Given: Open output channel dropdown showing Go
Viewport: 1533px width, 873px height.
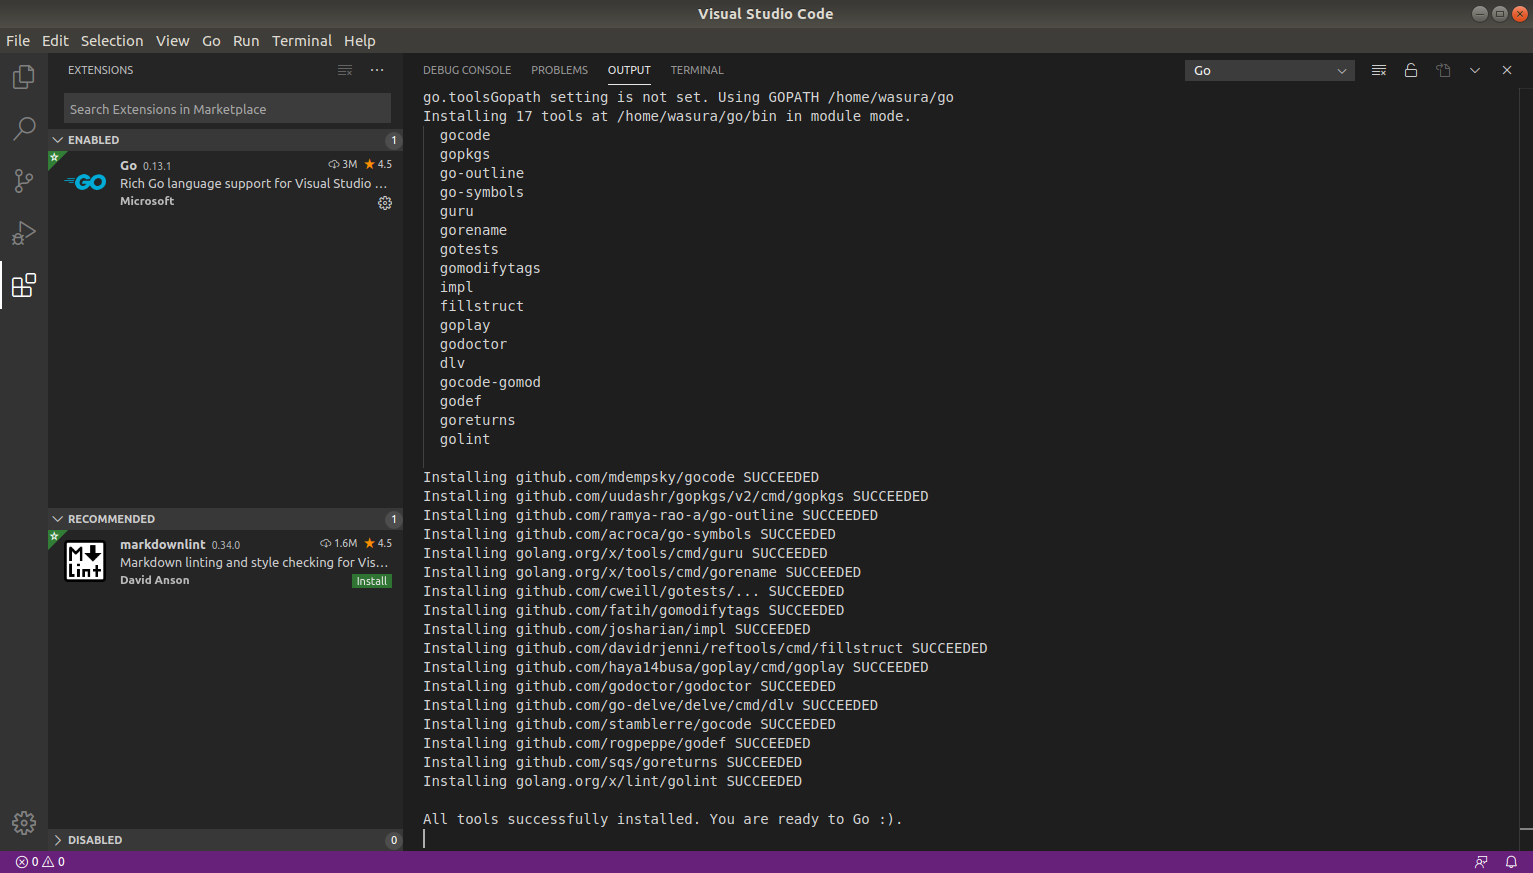Looking at the screenshot, I should (1270, 70).
